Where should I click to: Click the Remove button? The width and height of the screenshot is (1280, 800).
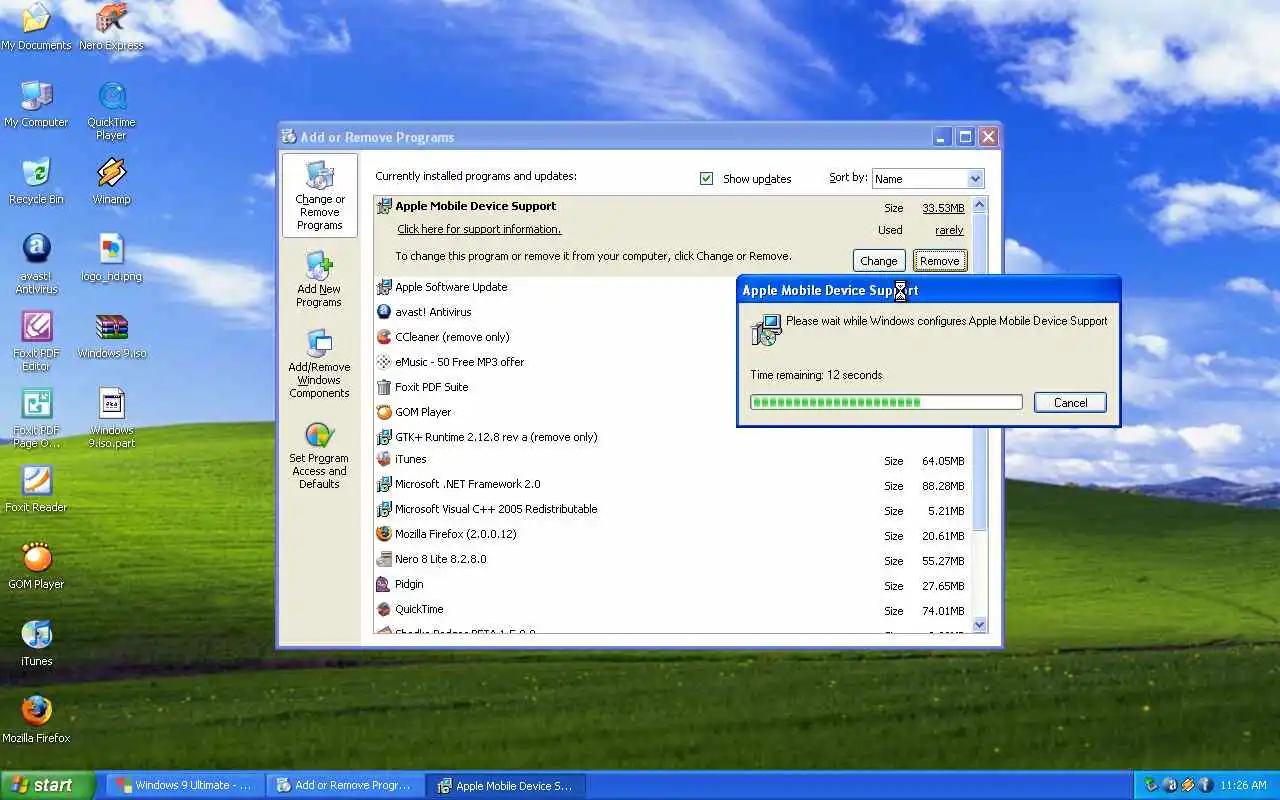939,261
